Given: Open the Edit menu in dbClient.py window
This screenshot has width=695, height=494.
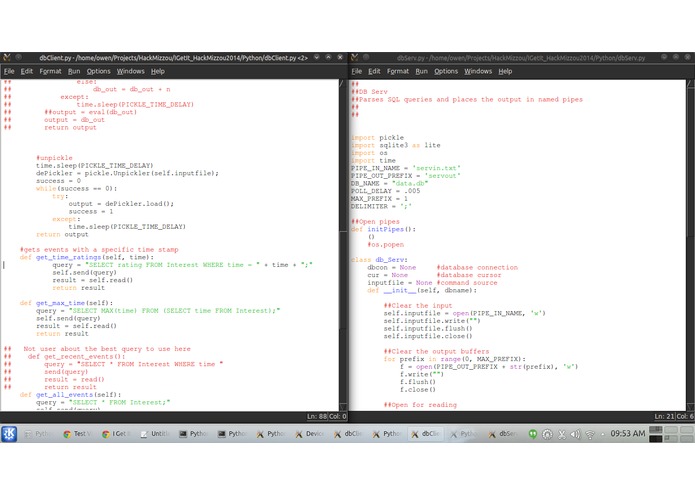Looking at the screenshot, I should (x=27, y=71).
